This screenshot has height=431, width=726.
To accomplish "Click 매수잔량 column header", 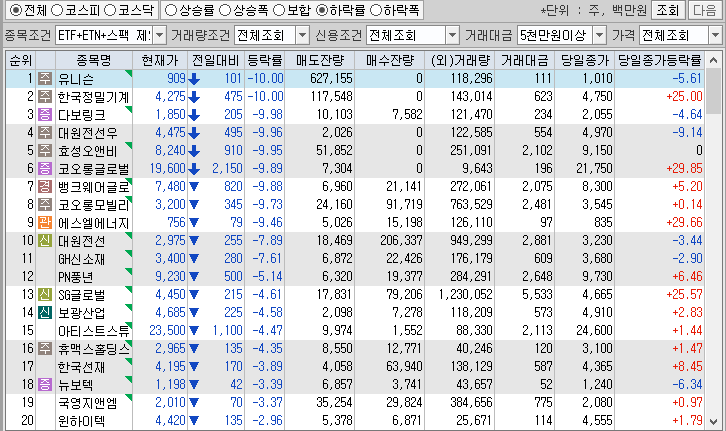I will pos(389,60).
